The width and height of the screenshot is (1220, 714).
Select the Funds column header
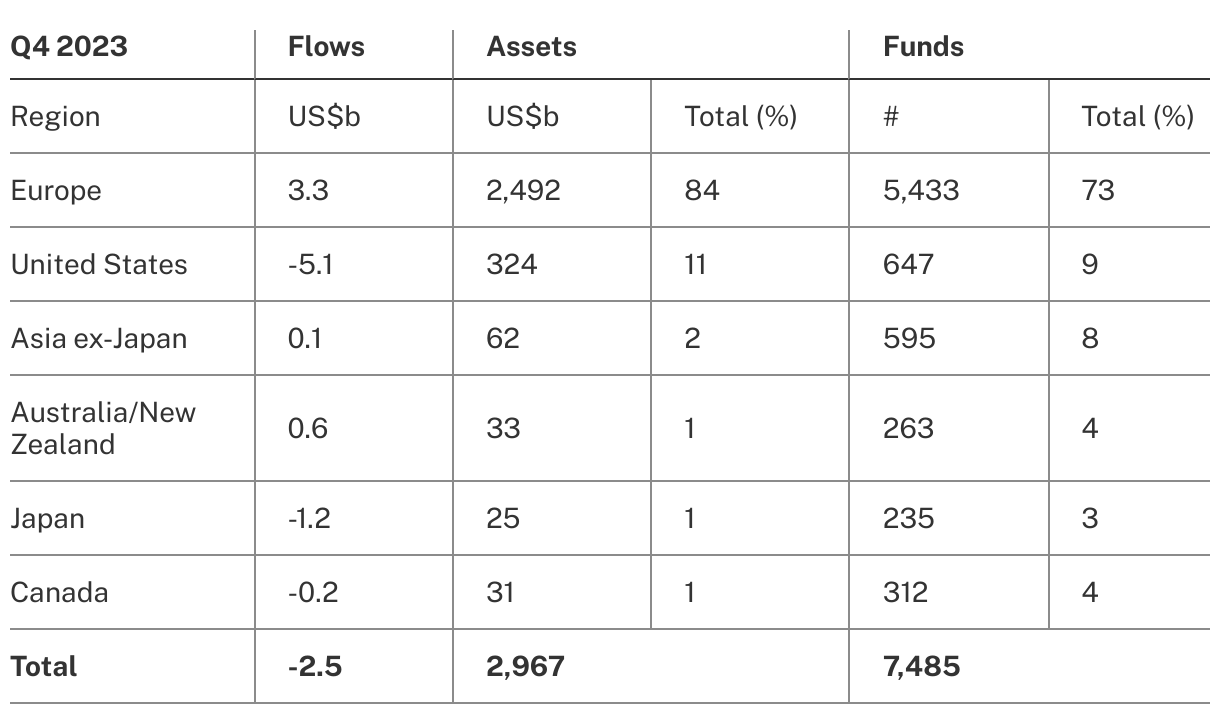coord(923,46)
